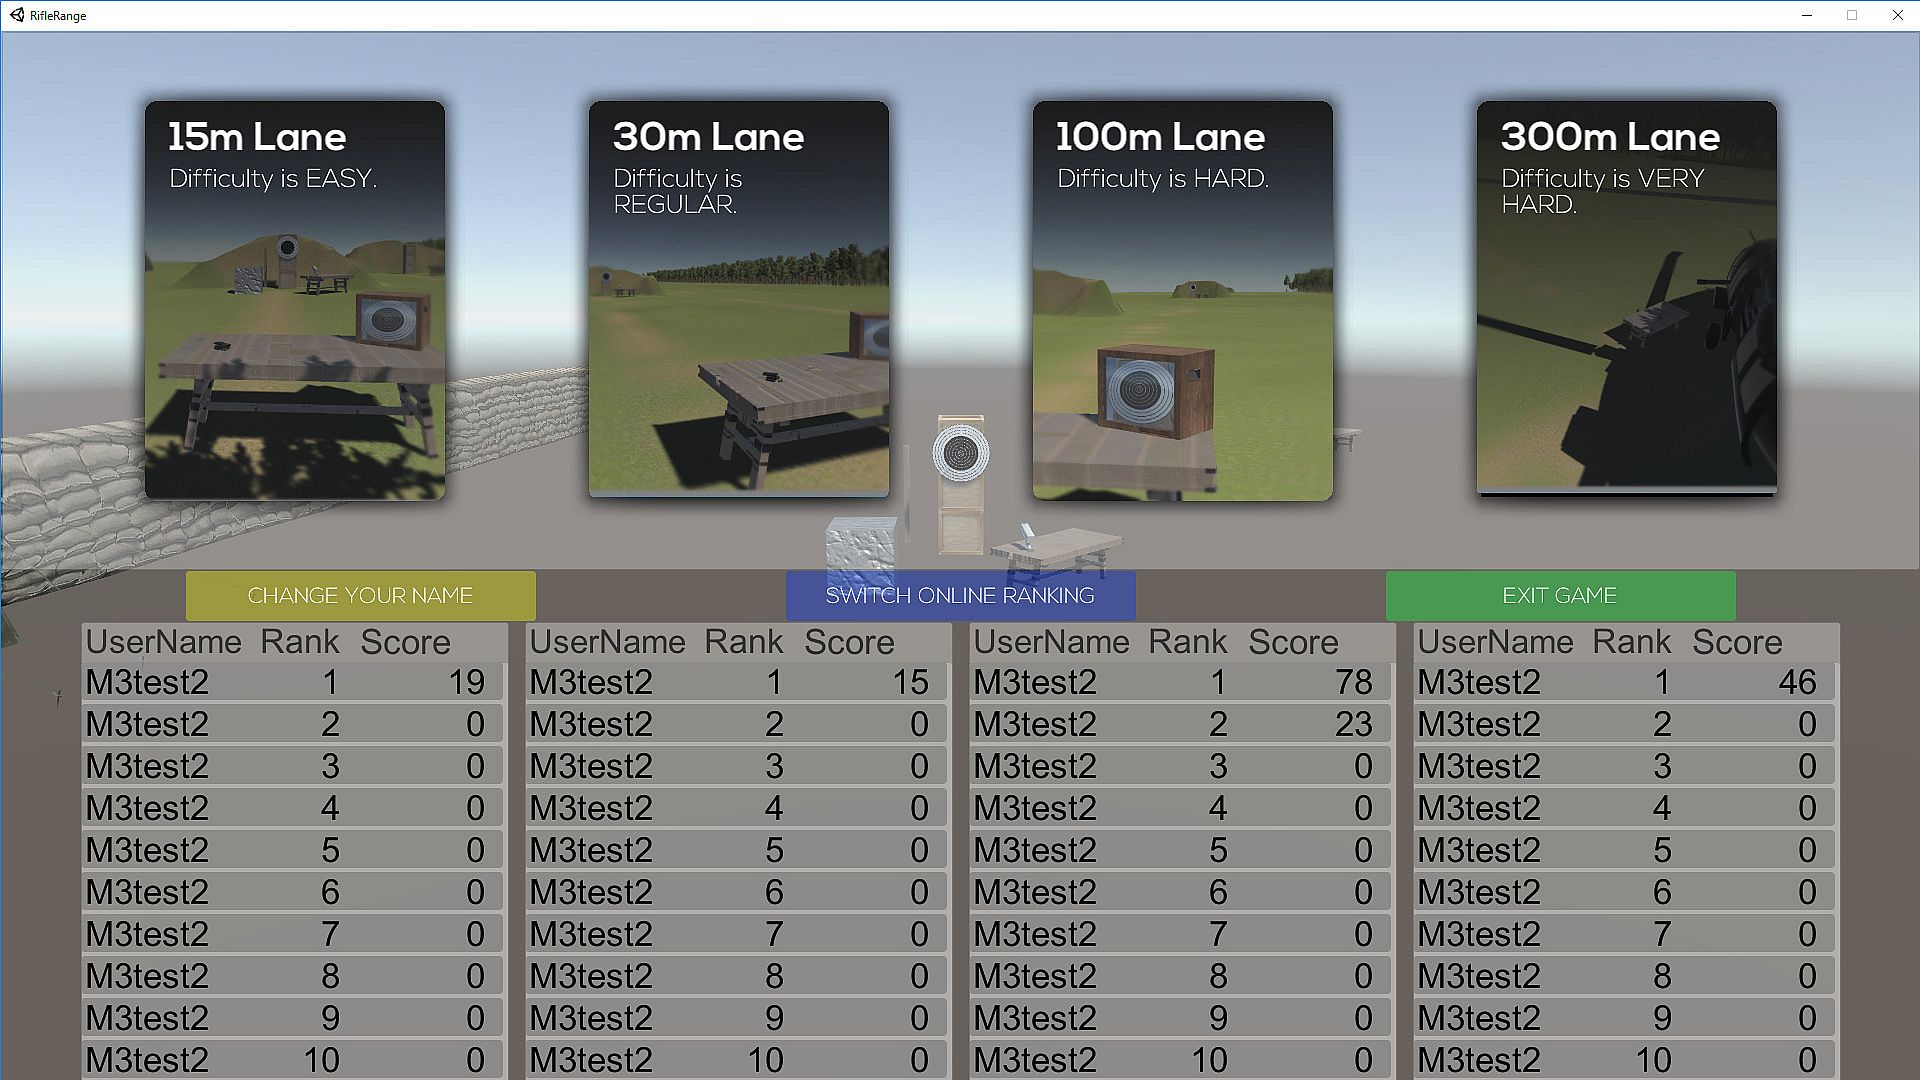This screenshot has height=1080, width=1920.
Task: Click the green EXIT GAME button
Action: coord(1560,596)
